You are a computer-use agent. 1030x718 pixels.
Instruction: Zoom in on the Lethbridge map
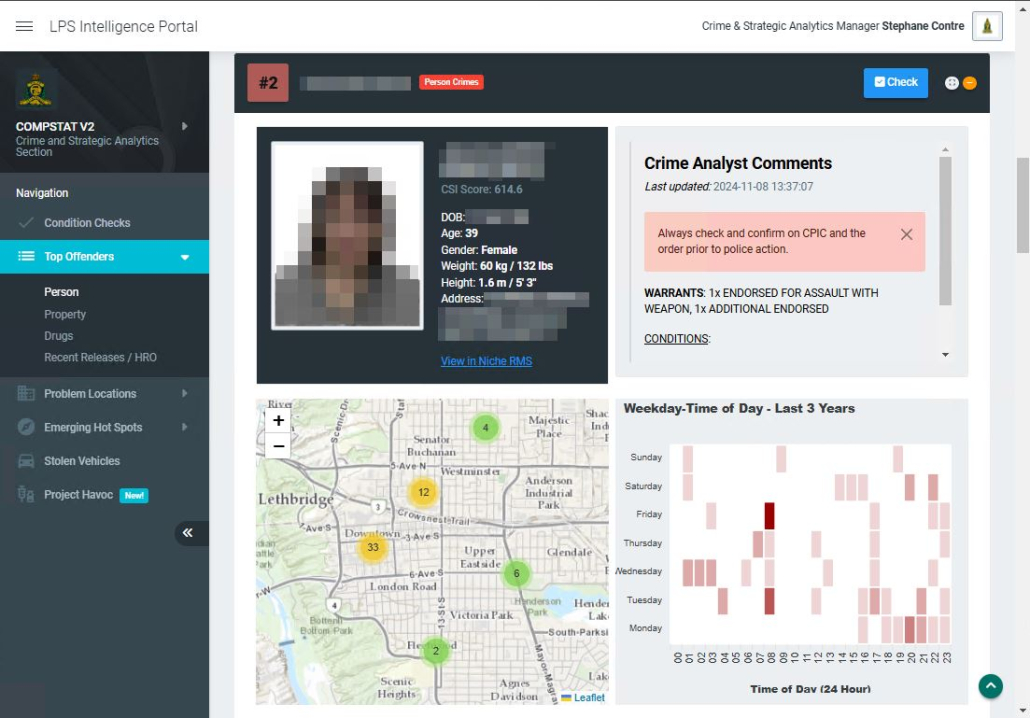278,421
